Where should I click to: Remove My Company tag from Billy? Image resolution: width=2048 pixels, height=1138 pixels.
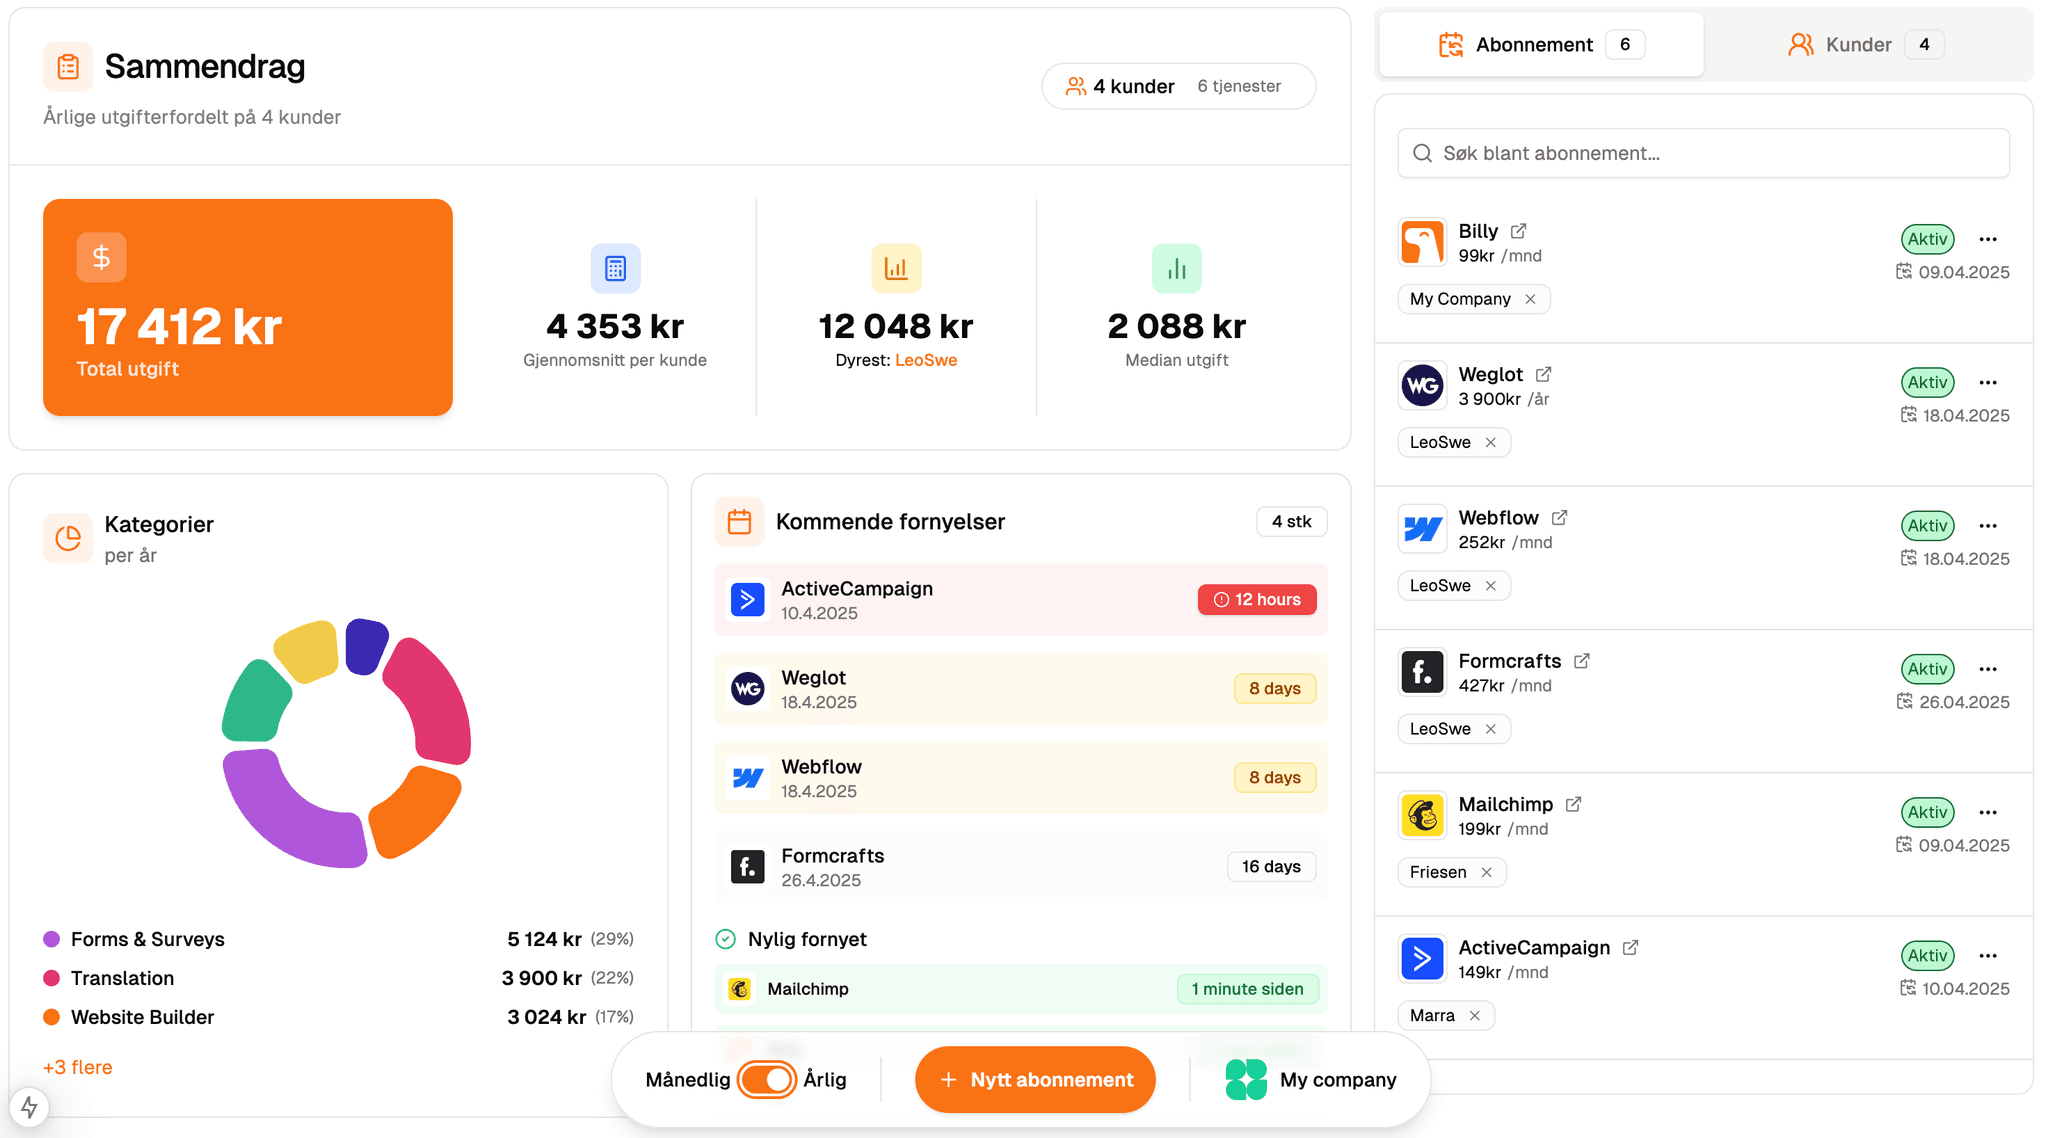tap(1530, 299)
